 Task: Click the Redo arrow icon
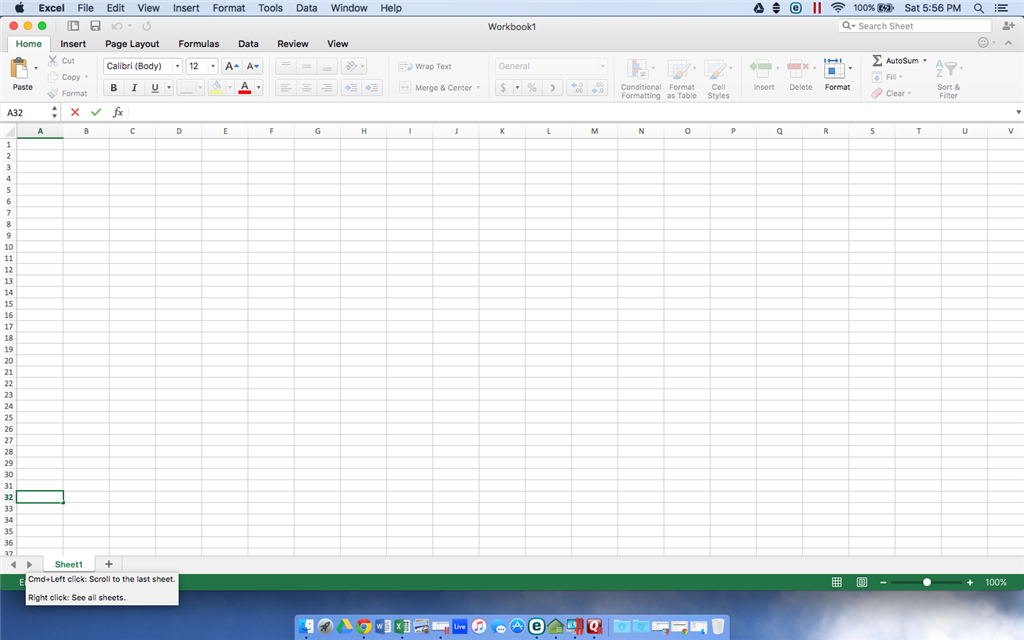pos(146,26)
